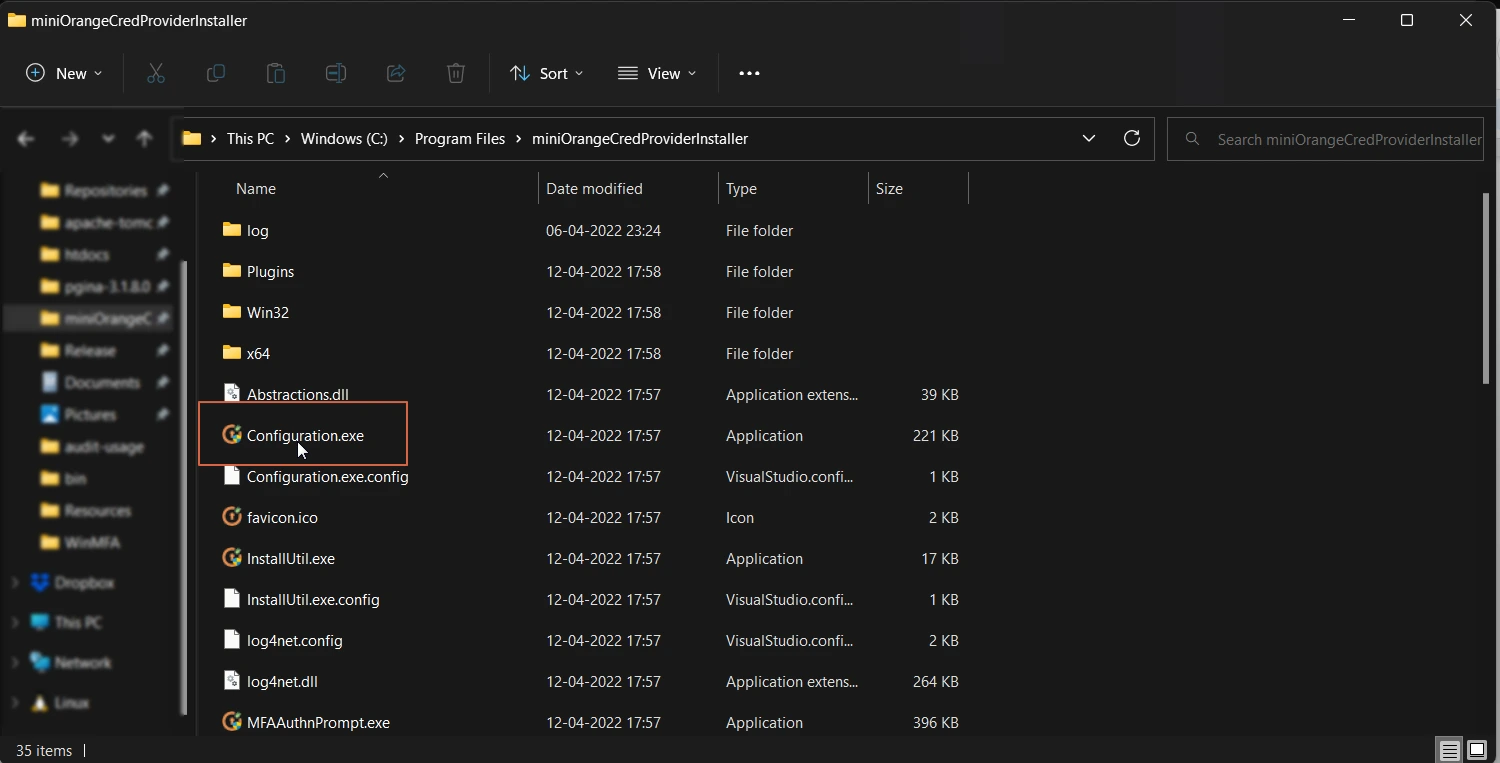Open the address bar history dropdown
This screenshot has width=1500, height=763.
[x=1089, y=138]
